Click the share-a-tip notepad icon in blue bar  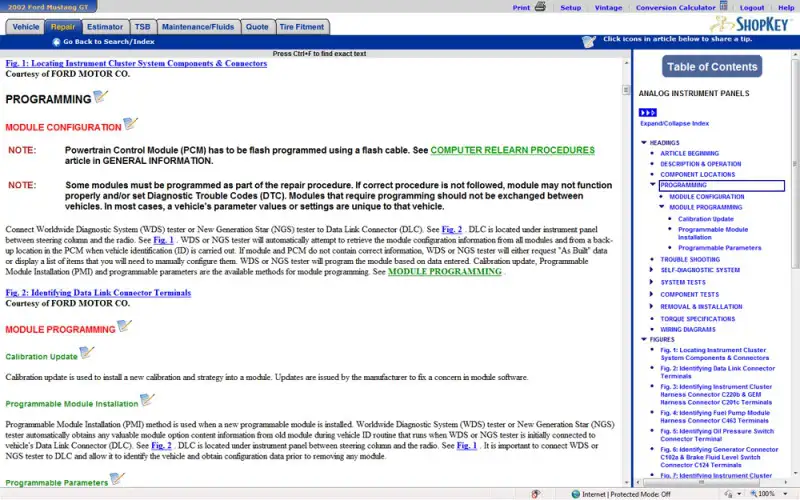click(589, 41)
